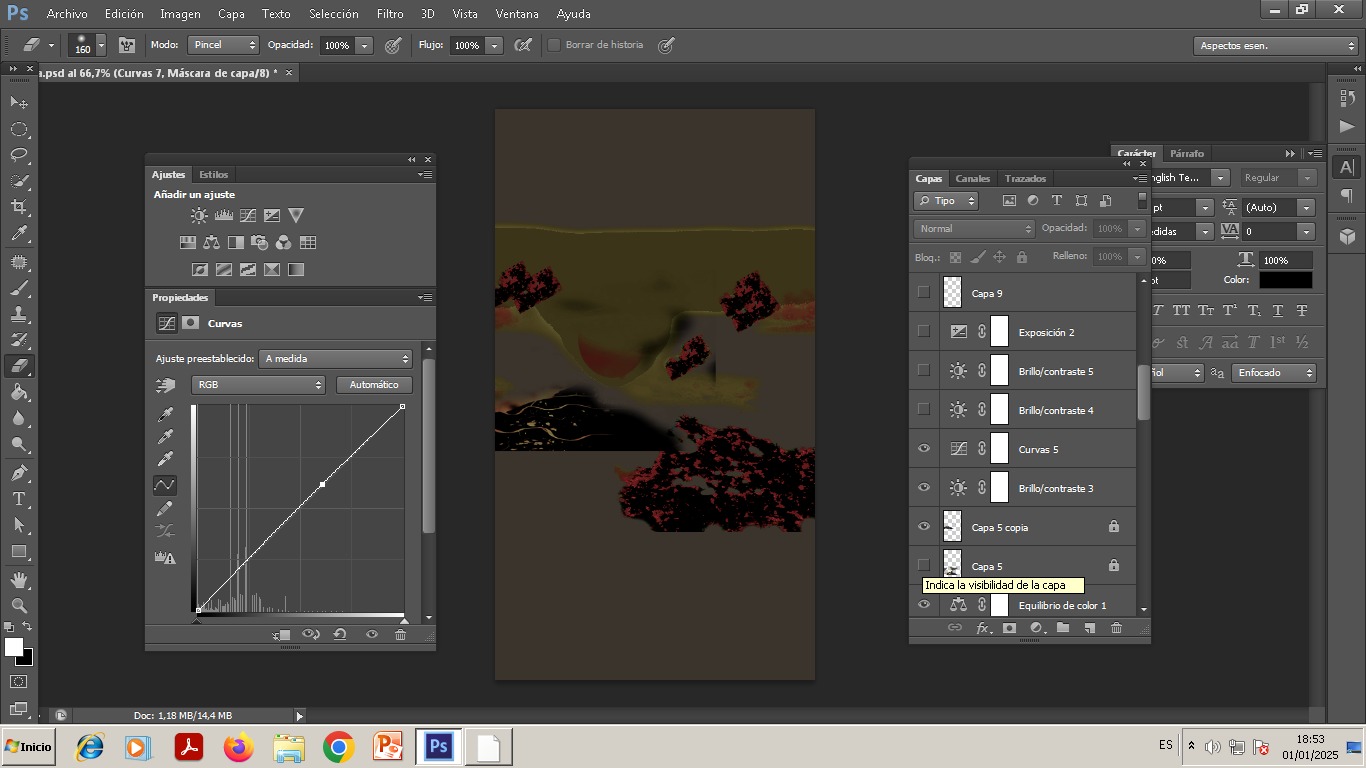Create a new group in Capas panel
The width and height of the screenshot is (1366, 768).
(1063, 628)
